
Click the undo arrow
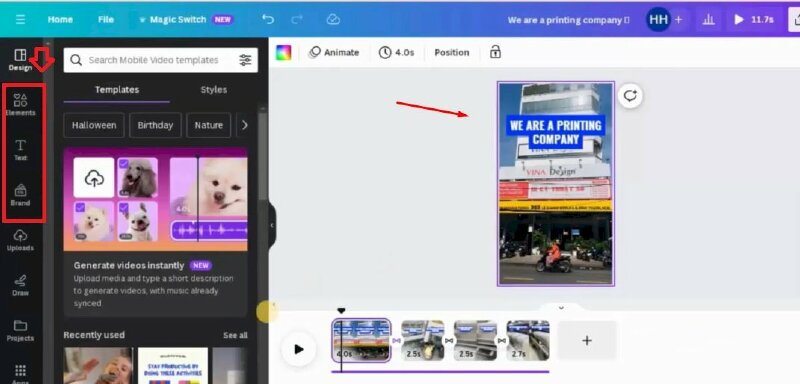pyautogui.click(x=268, y=19)
